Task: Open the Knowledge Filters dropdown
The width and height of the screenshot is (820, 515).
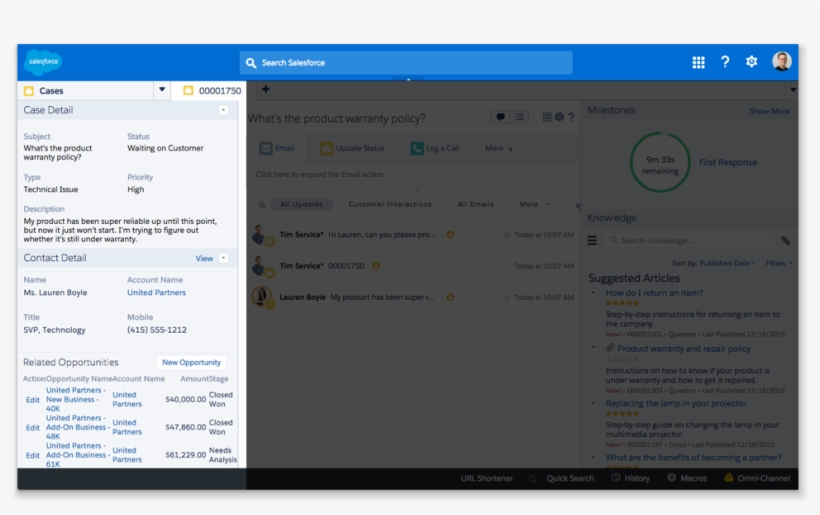Action: (x=779, y=263)
